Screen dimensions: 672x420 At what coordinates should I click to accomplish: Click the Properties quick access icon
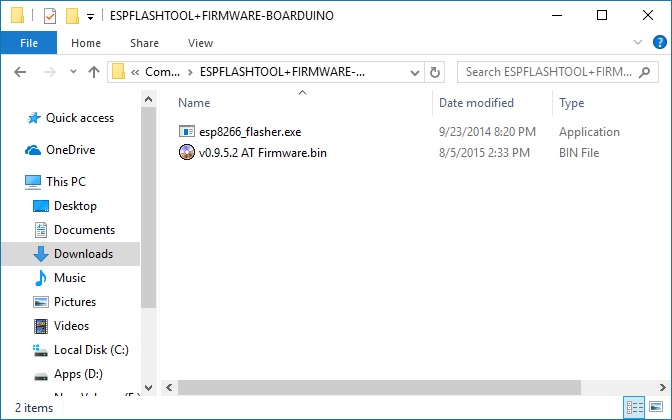50,16
